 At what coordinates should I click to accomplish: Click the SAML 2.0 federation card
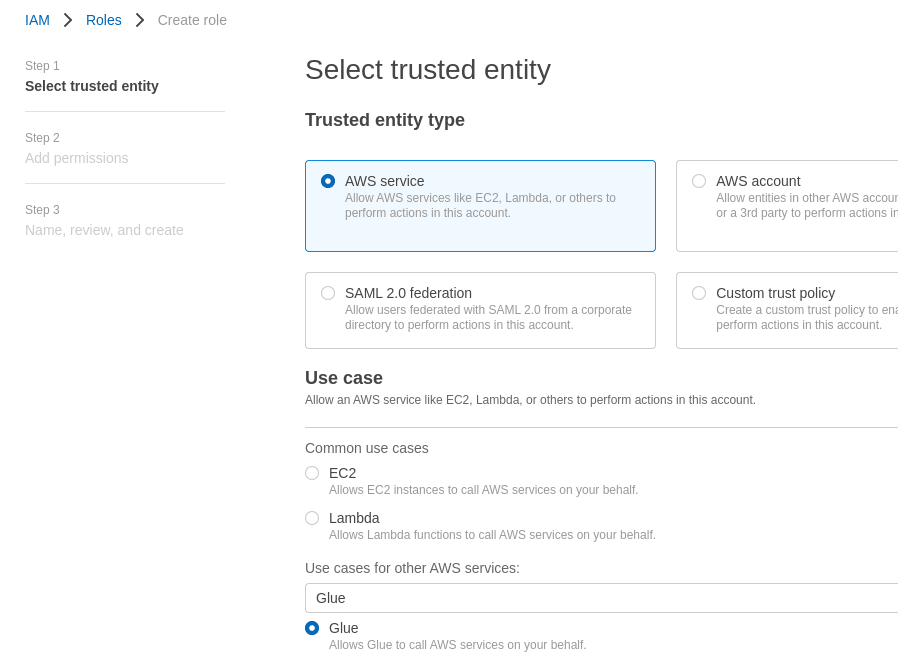tap(480, 310)
